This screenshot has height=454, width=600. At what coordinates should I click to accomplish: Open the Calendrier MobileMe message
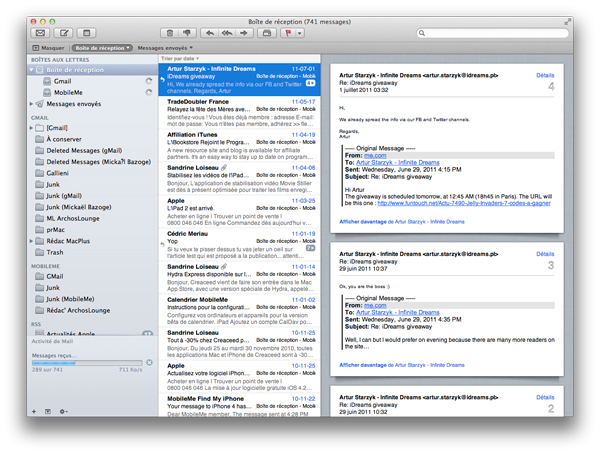(240, 311)
